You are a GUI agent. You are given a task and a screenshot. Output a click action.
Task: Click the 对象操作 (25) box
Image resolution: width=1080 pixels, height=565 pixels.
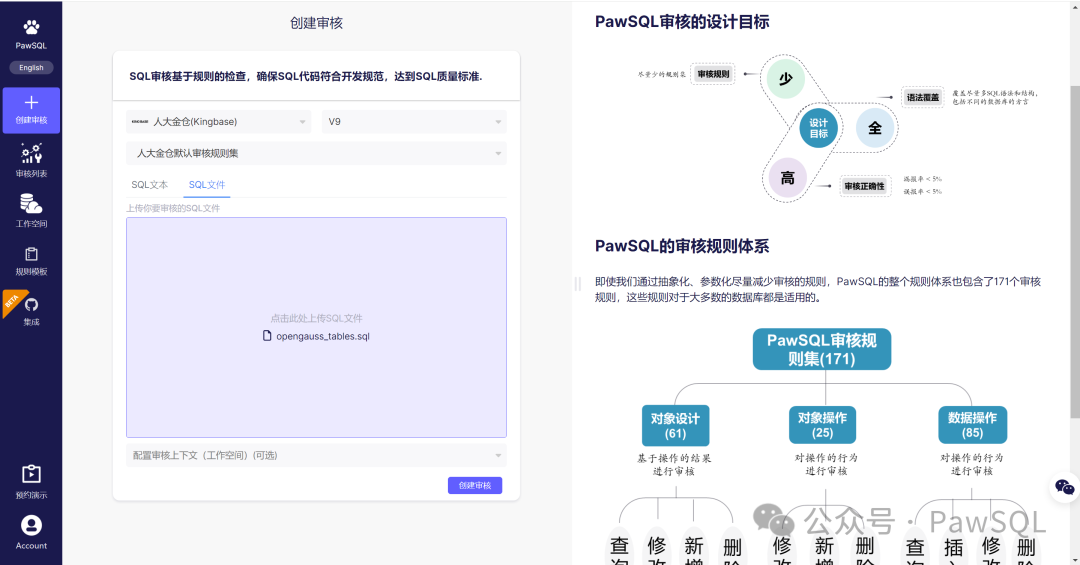pyautogui.click(x=822, y=425)
